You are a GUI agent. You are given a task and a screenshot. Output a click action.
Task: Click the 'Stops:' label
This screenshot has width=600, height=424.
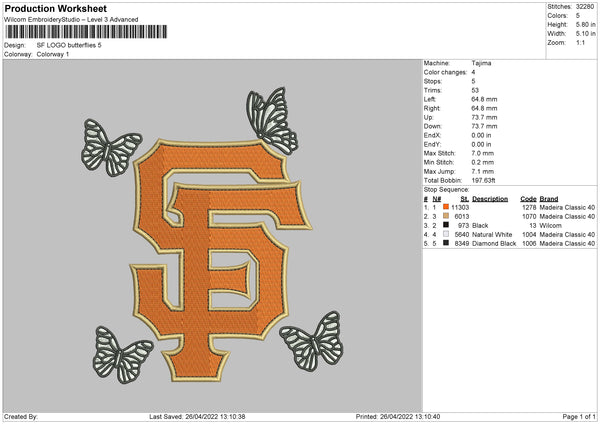pos(433,81)
